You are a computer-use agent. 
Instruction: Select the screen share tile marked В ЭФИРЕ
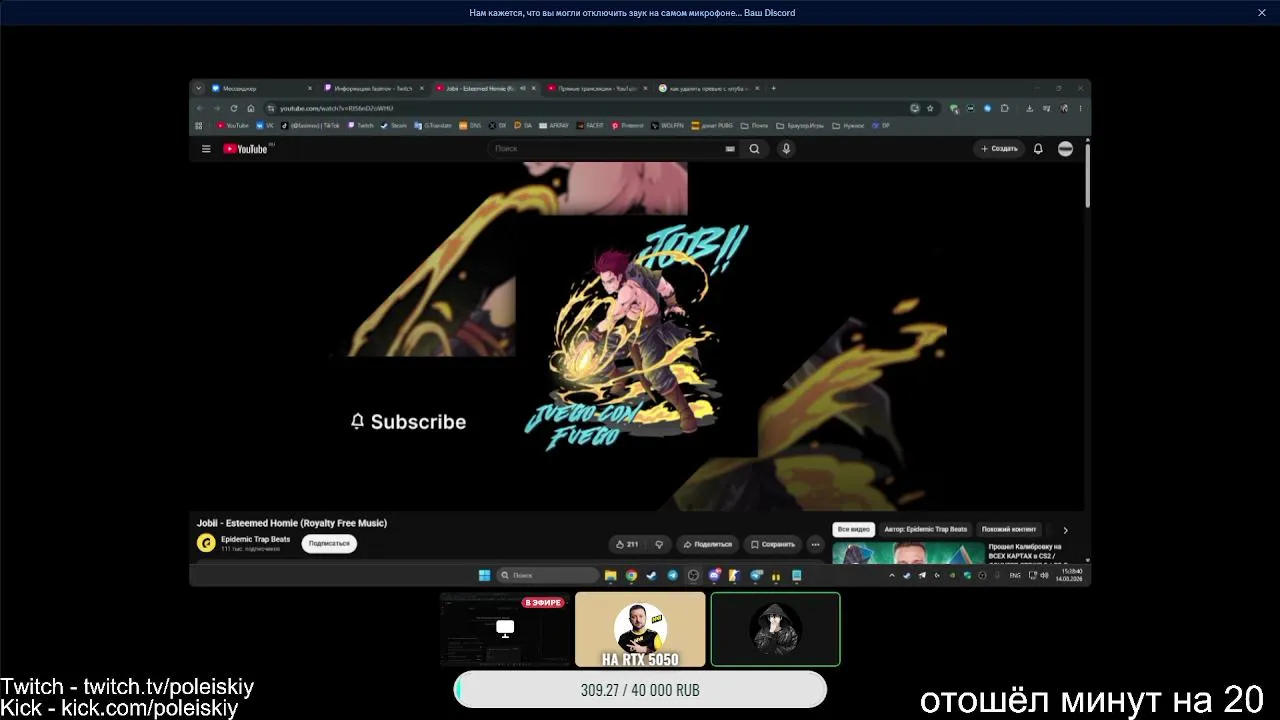505,629
